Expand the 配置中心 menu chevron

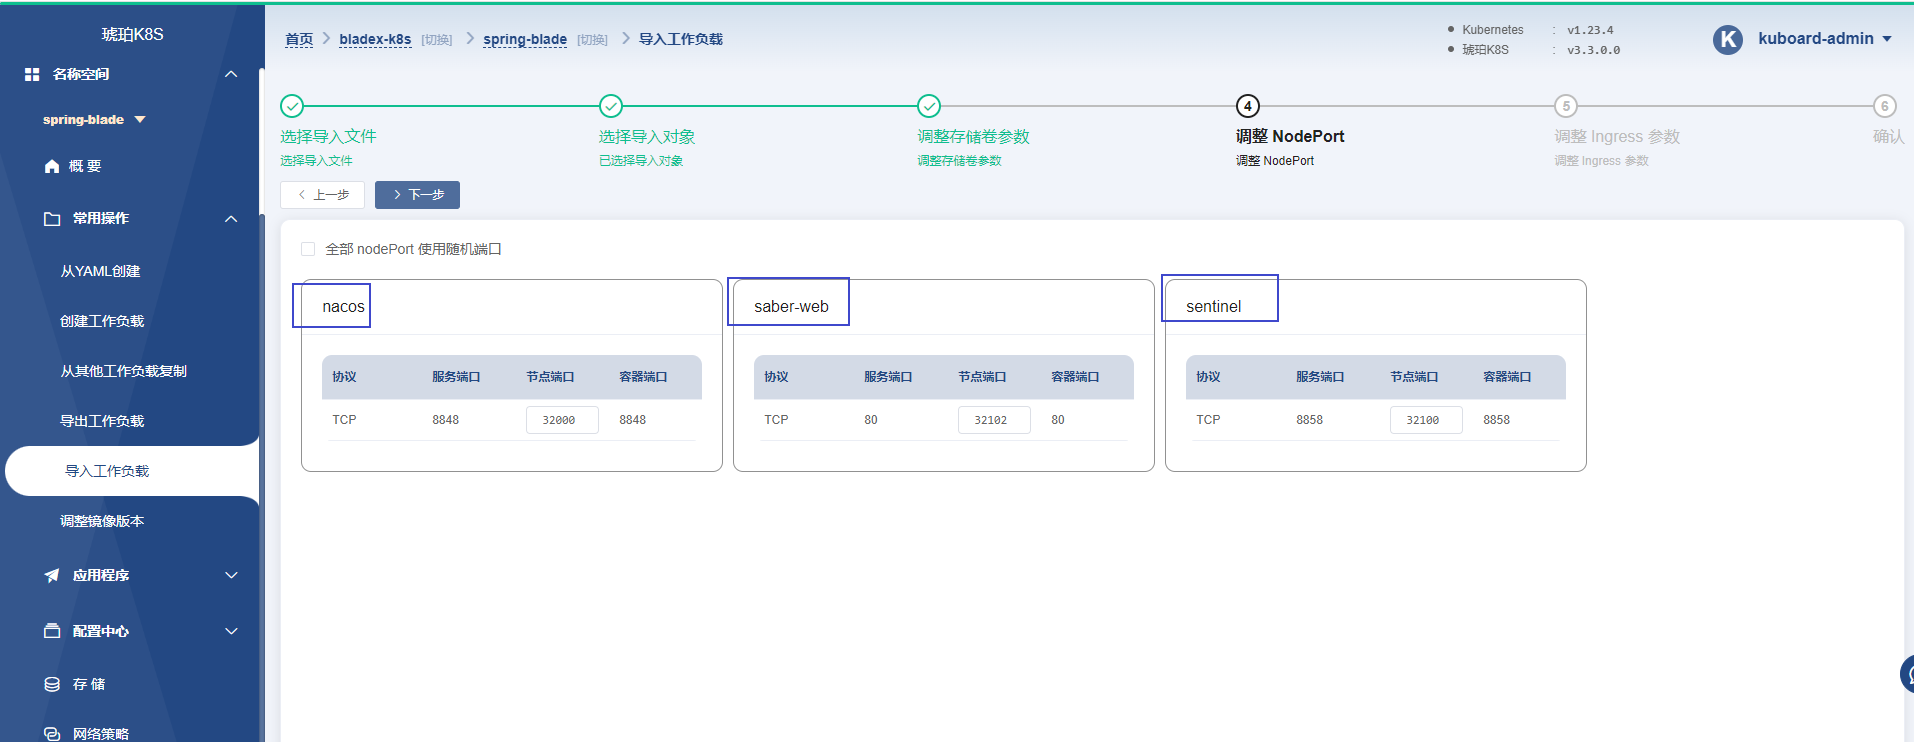click(x=231, y=631)
